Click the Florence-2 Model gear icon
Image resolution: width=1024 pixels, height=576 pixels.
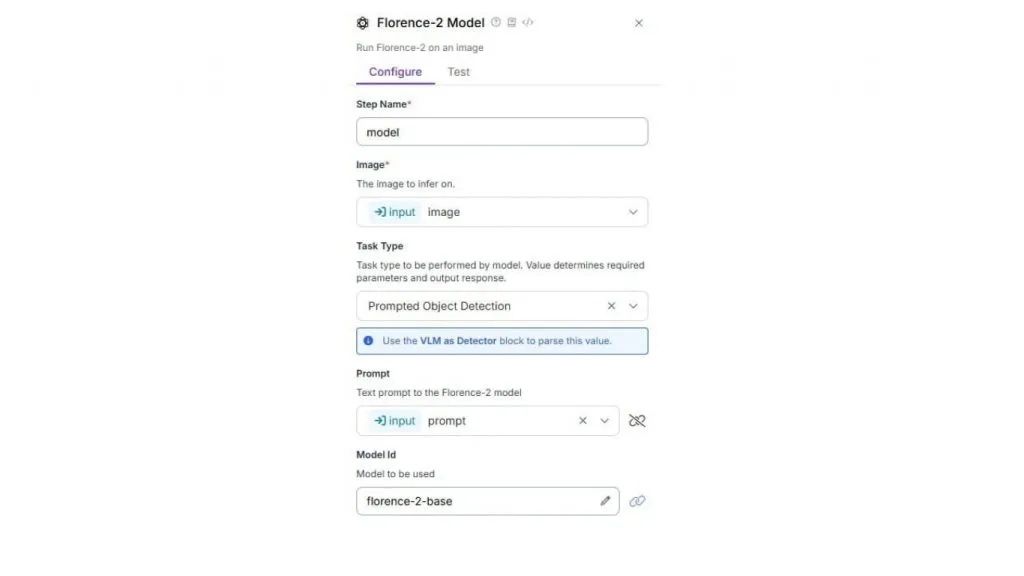point(362,23)
